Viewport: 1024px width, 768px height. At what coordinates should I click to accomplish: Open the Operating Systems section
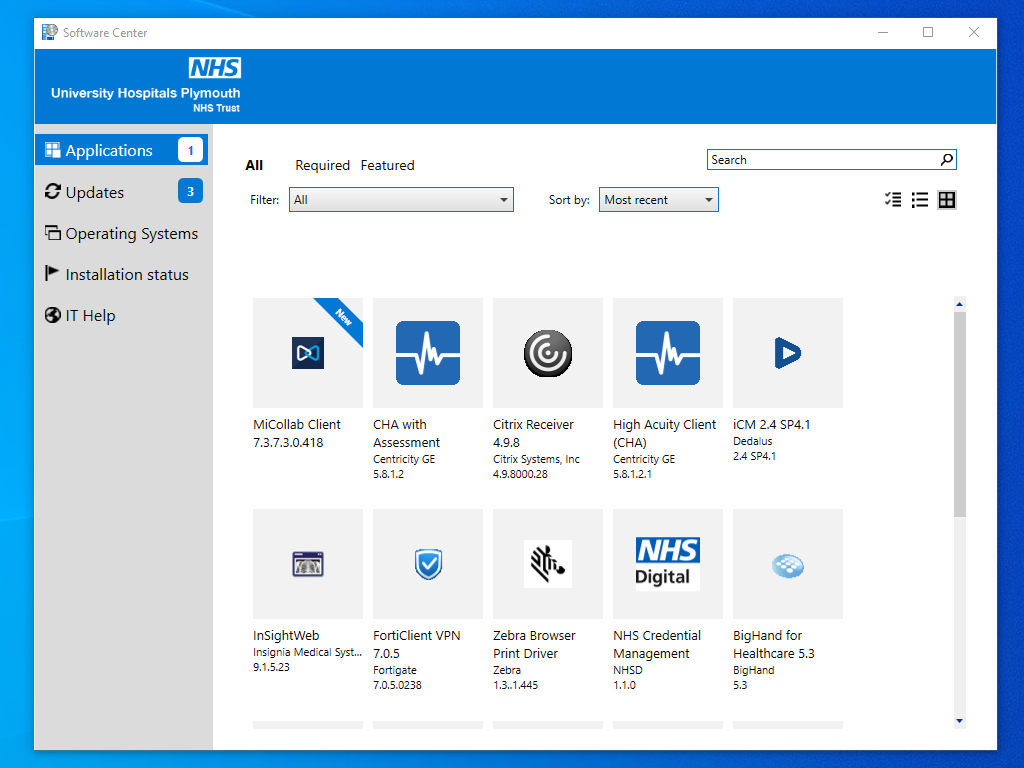tap(121, 233)
